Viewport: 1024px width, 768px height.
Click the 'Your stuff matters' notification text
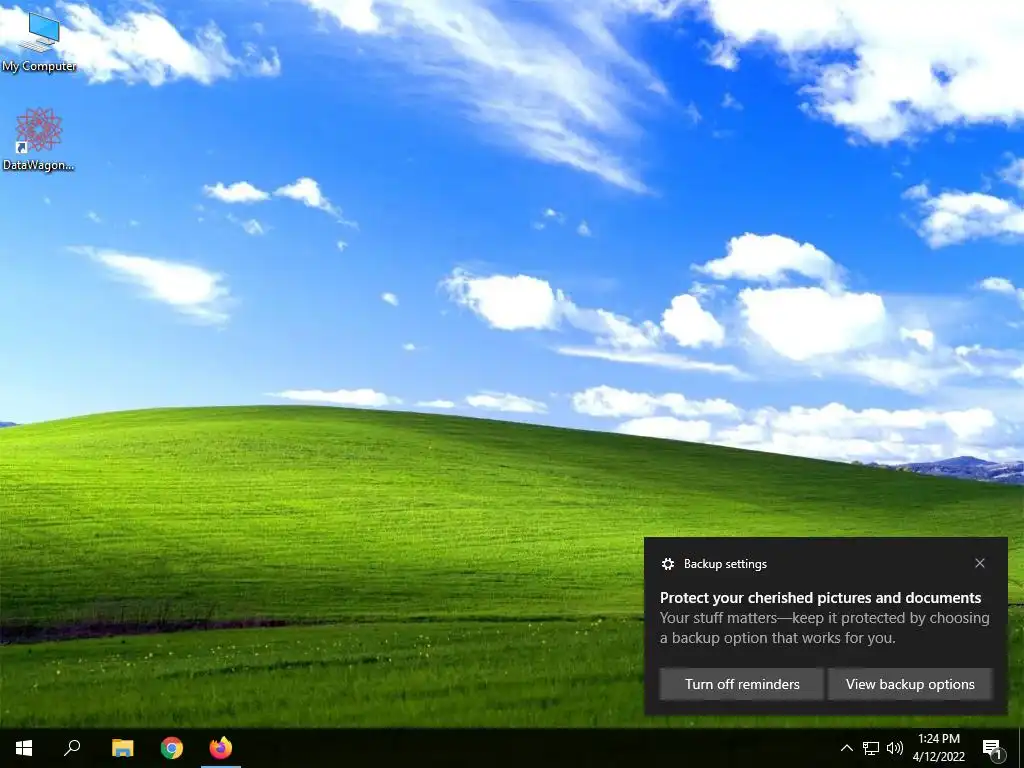(x=824, y=628)
